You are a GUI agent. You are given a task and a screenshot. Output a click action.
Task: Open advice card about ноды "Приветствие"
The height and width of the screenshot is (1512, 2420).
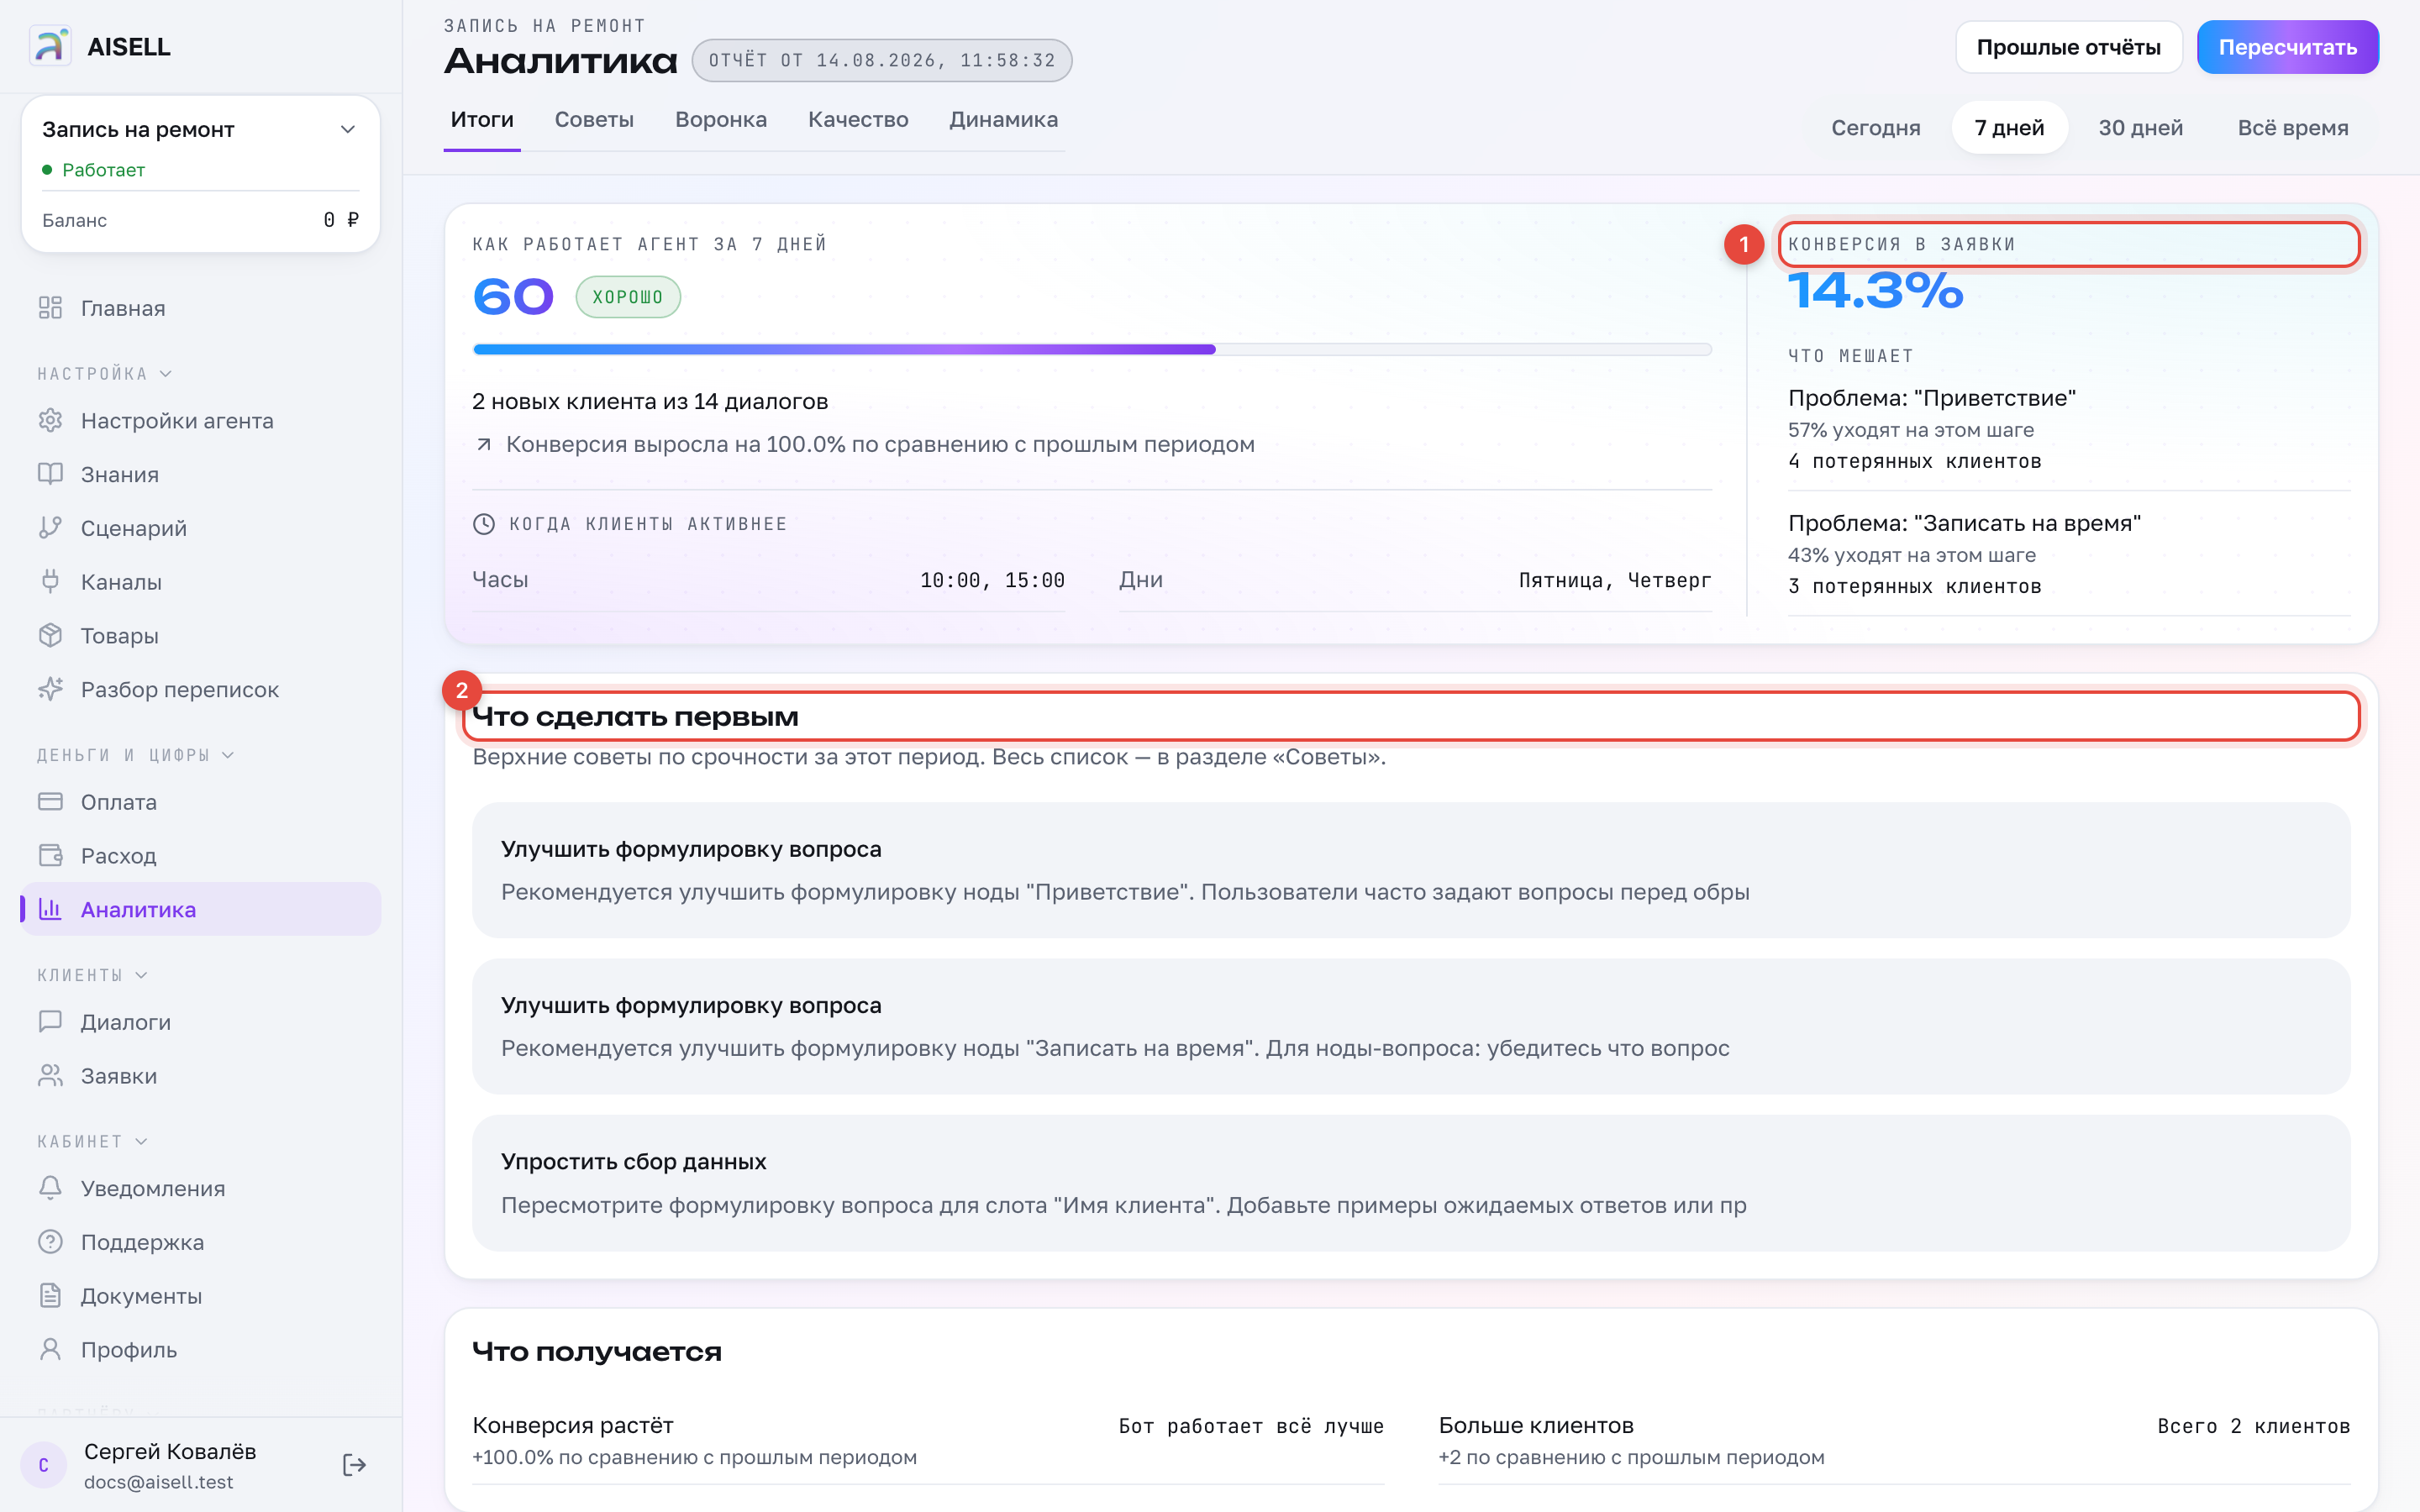point(1410,870)
